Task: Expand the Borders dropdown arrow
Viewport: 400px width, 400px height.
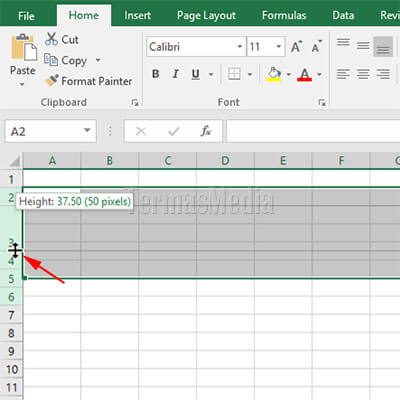Action: point(250,74)
